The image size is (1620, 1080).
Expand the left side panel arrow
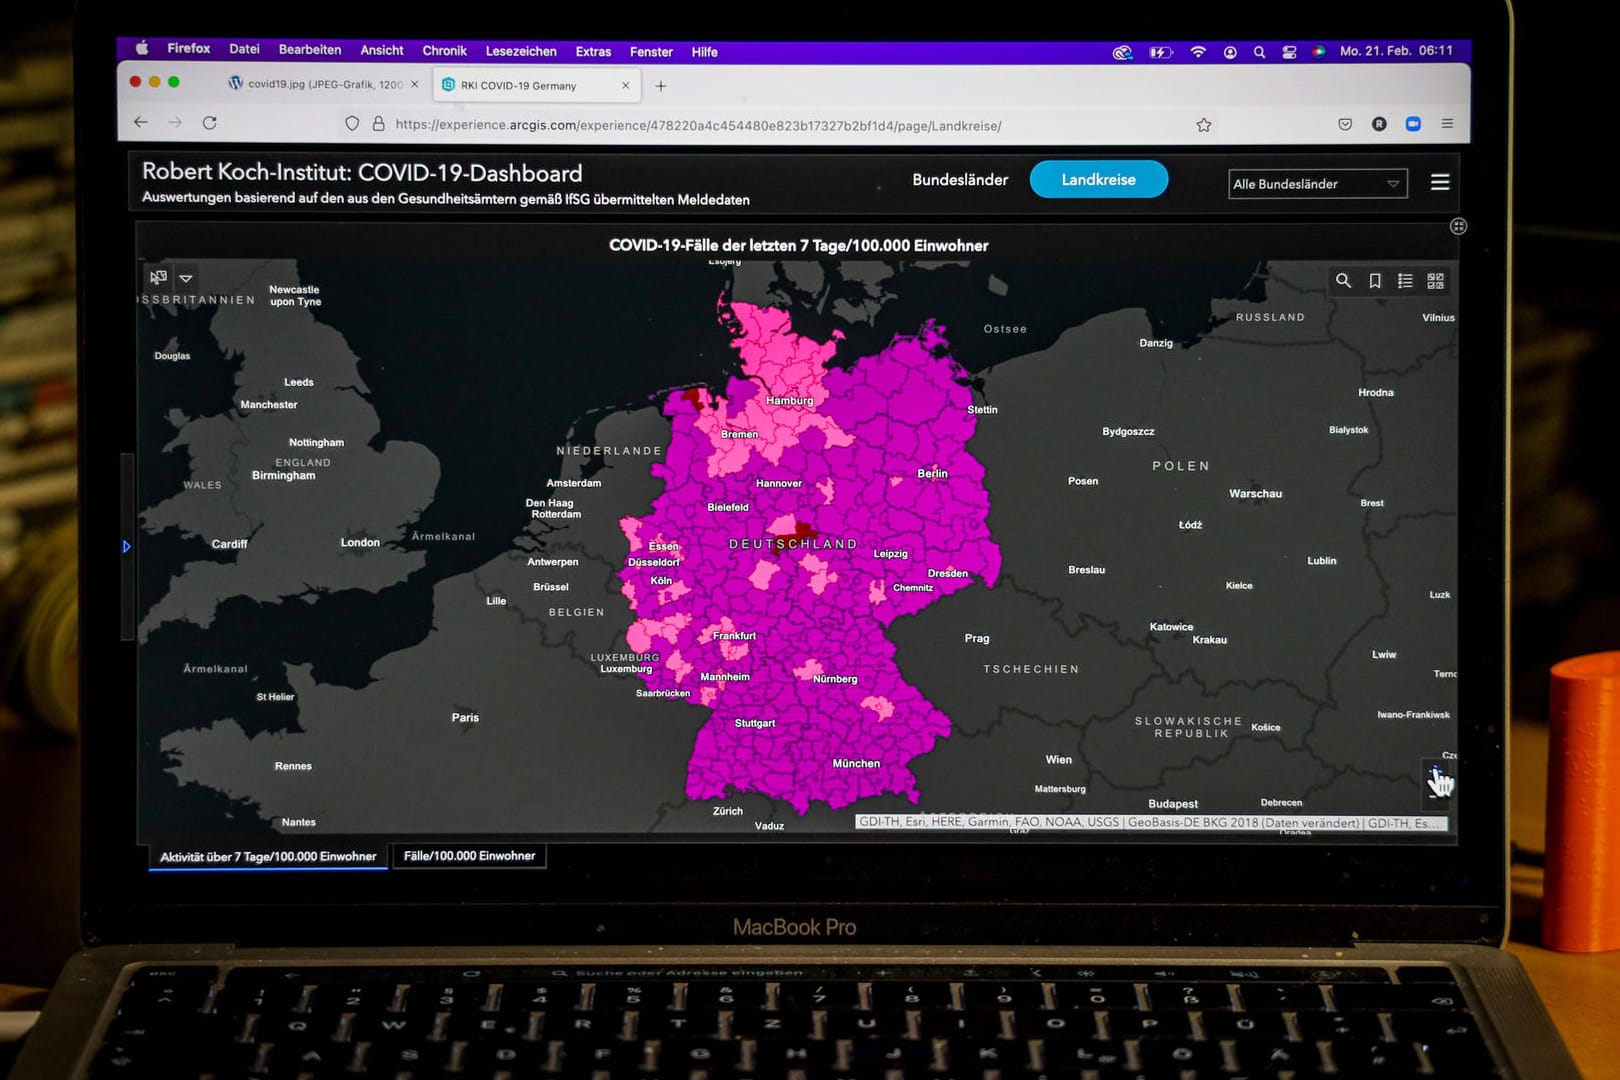[127, 546]
